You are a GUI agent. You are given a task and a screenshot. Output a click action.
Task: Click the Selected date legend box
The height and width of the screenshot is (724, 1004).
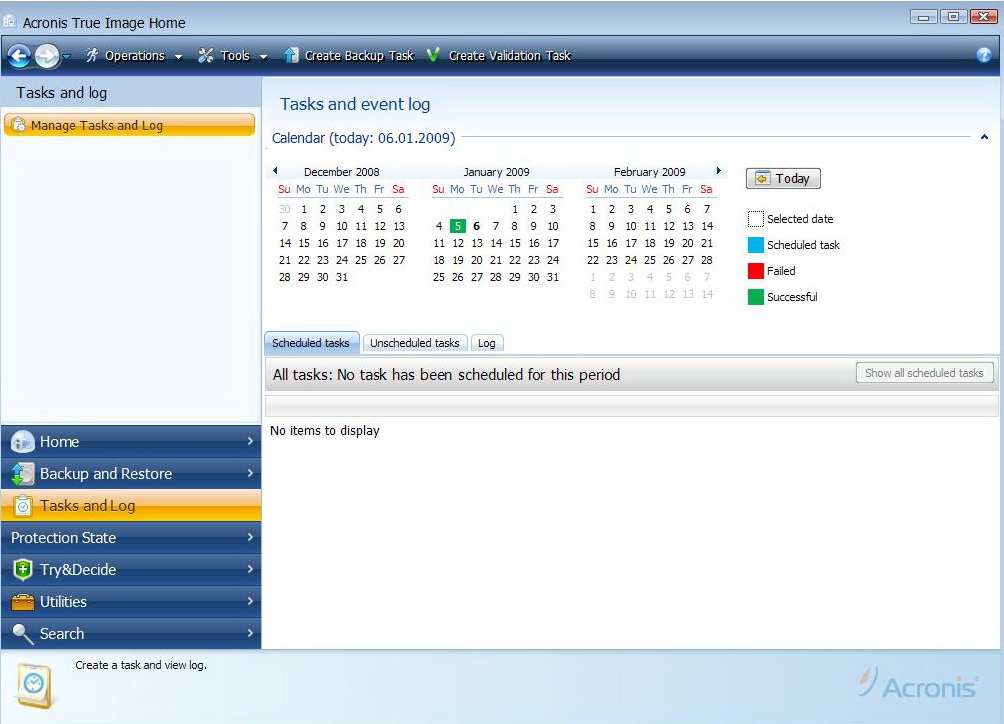click(756, 219)
